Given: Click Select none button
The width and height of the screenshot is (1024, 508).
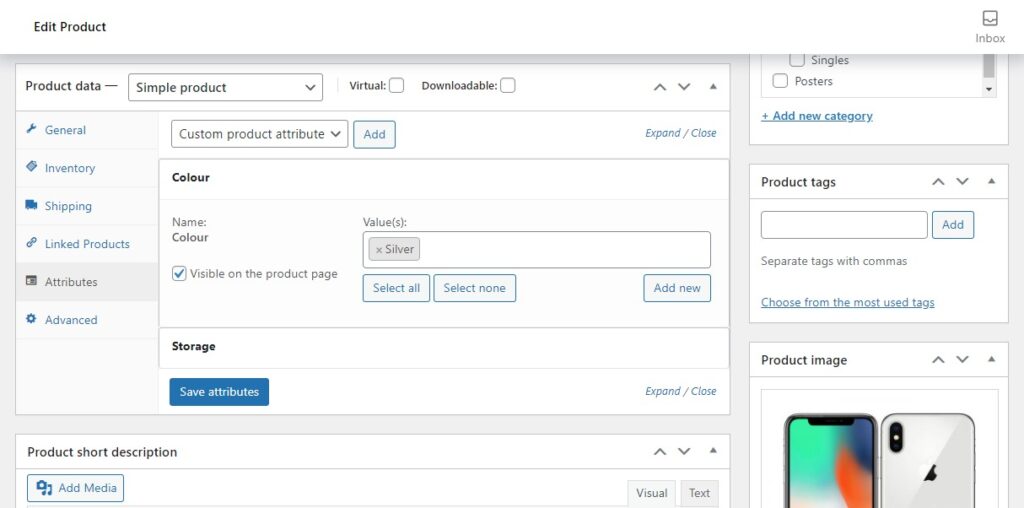Looking at the screenshot, I should point(475,288).
